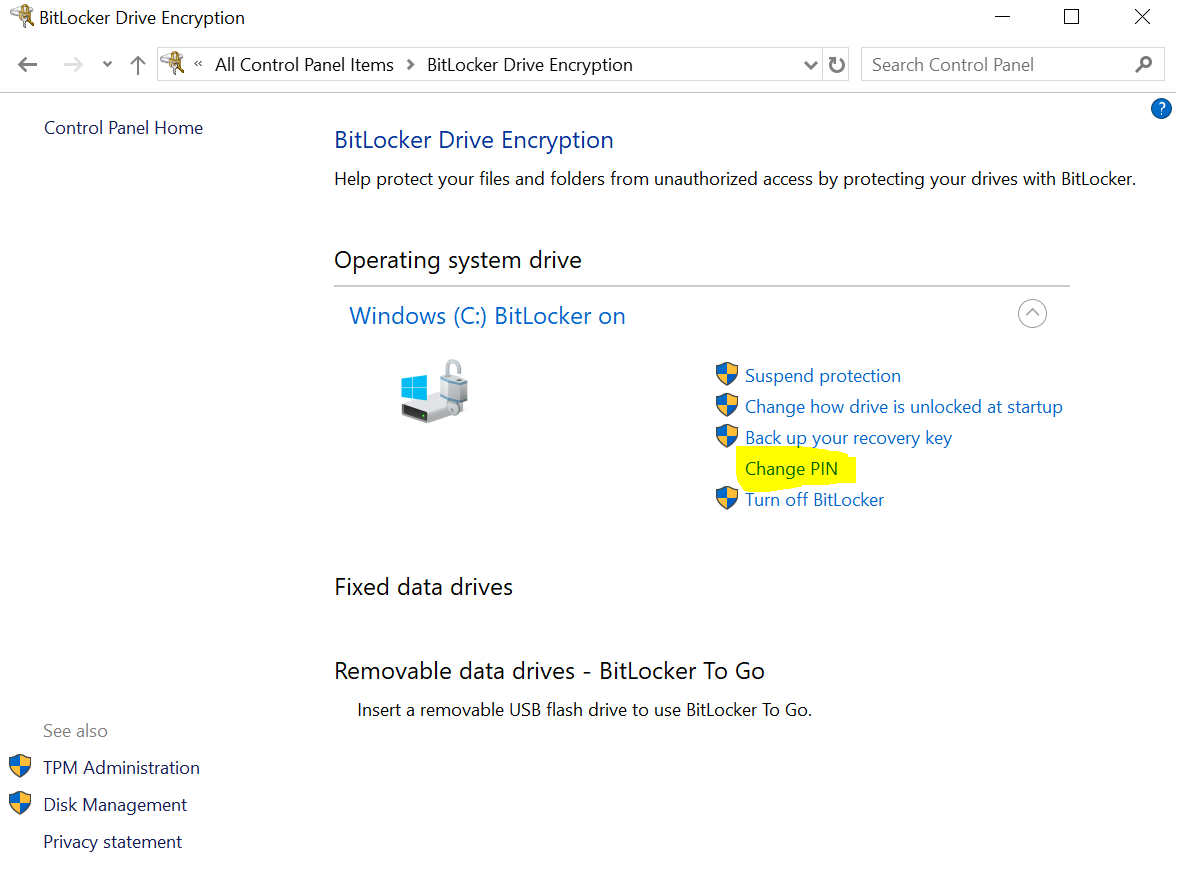Image resolution: width=1177 pixels, height=873 pixels.
Task: Focus the Search Control Panel field
Action: click(995, 65)
